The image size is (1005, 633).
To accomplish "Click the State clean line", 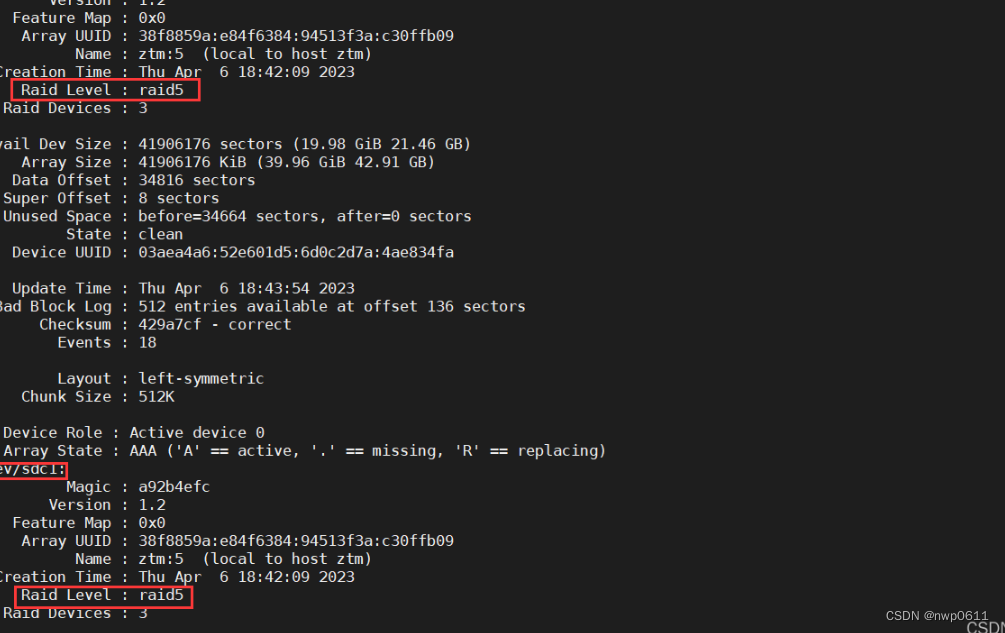I will click(x=124, y=234).
